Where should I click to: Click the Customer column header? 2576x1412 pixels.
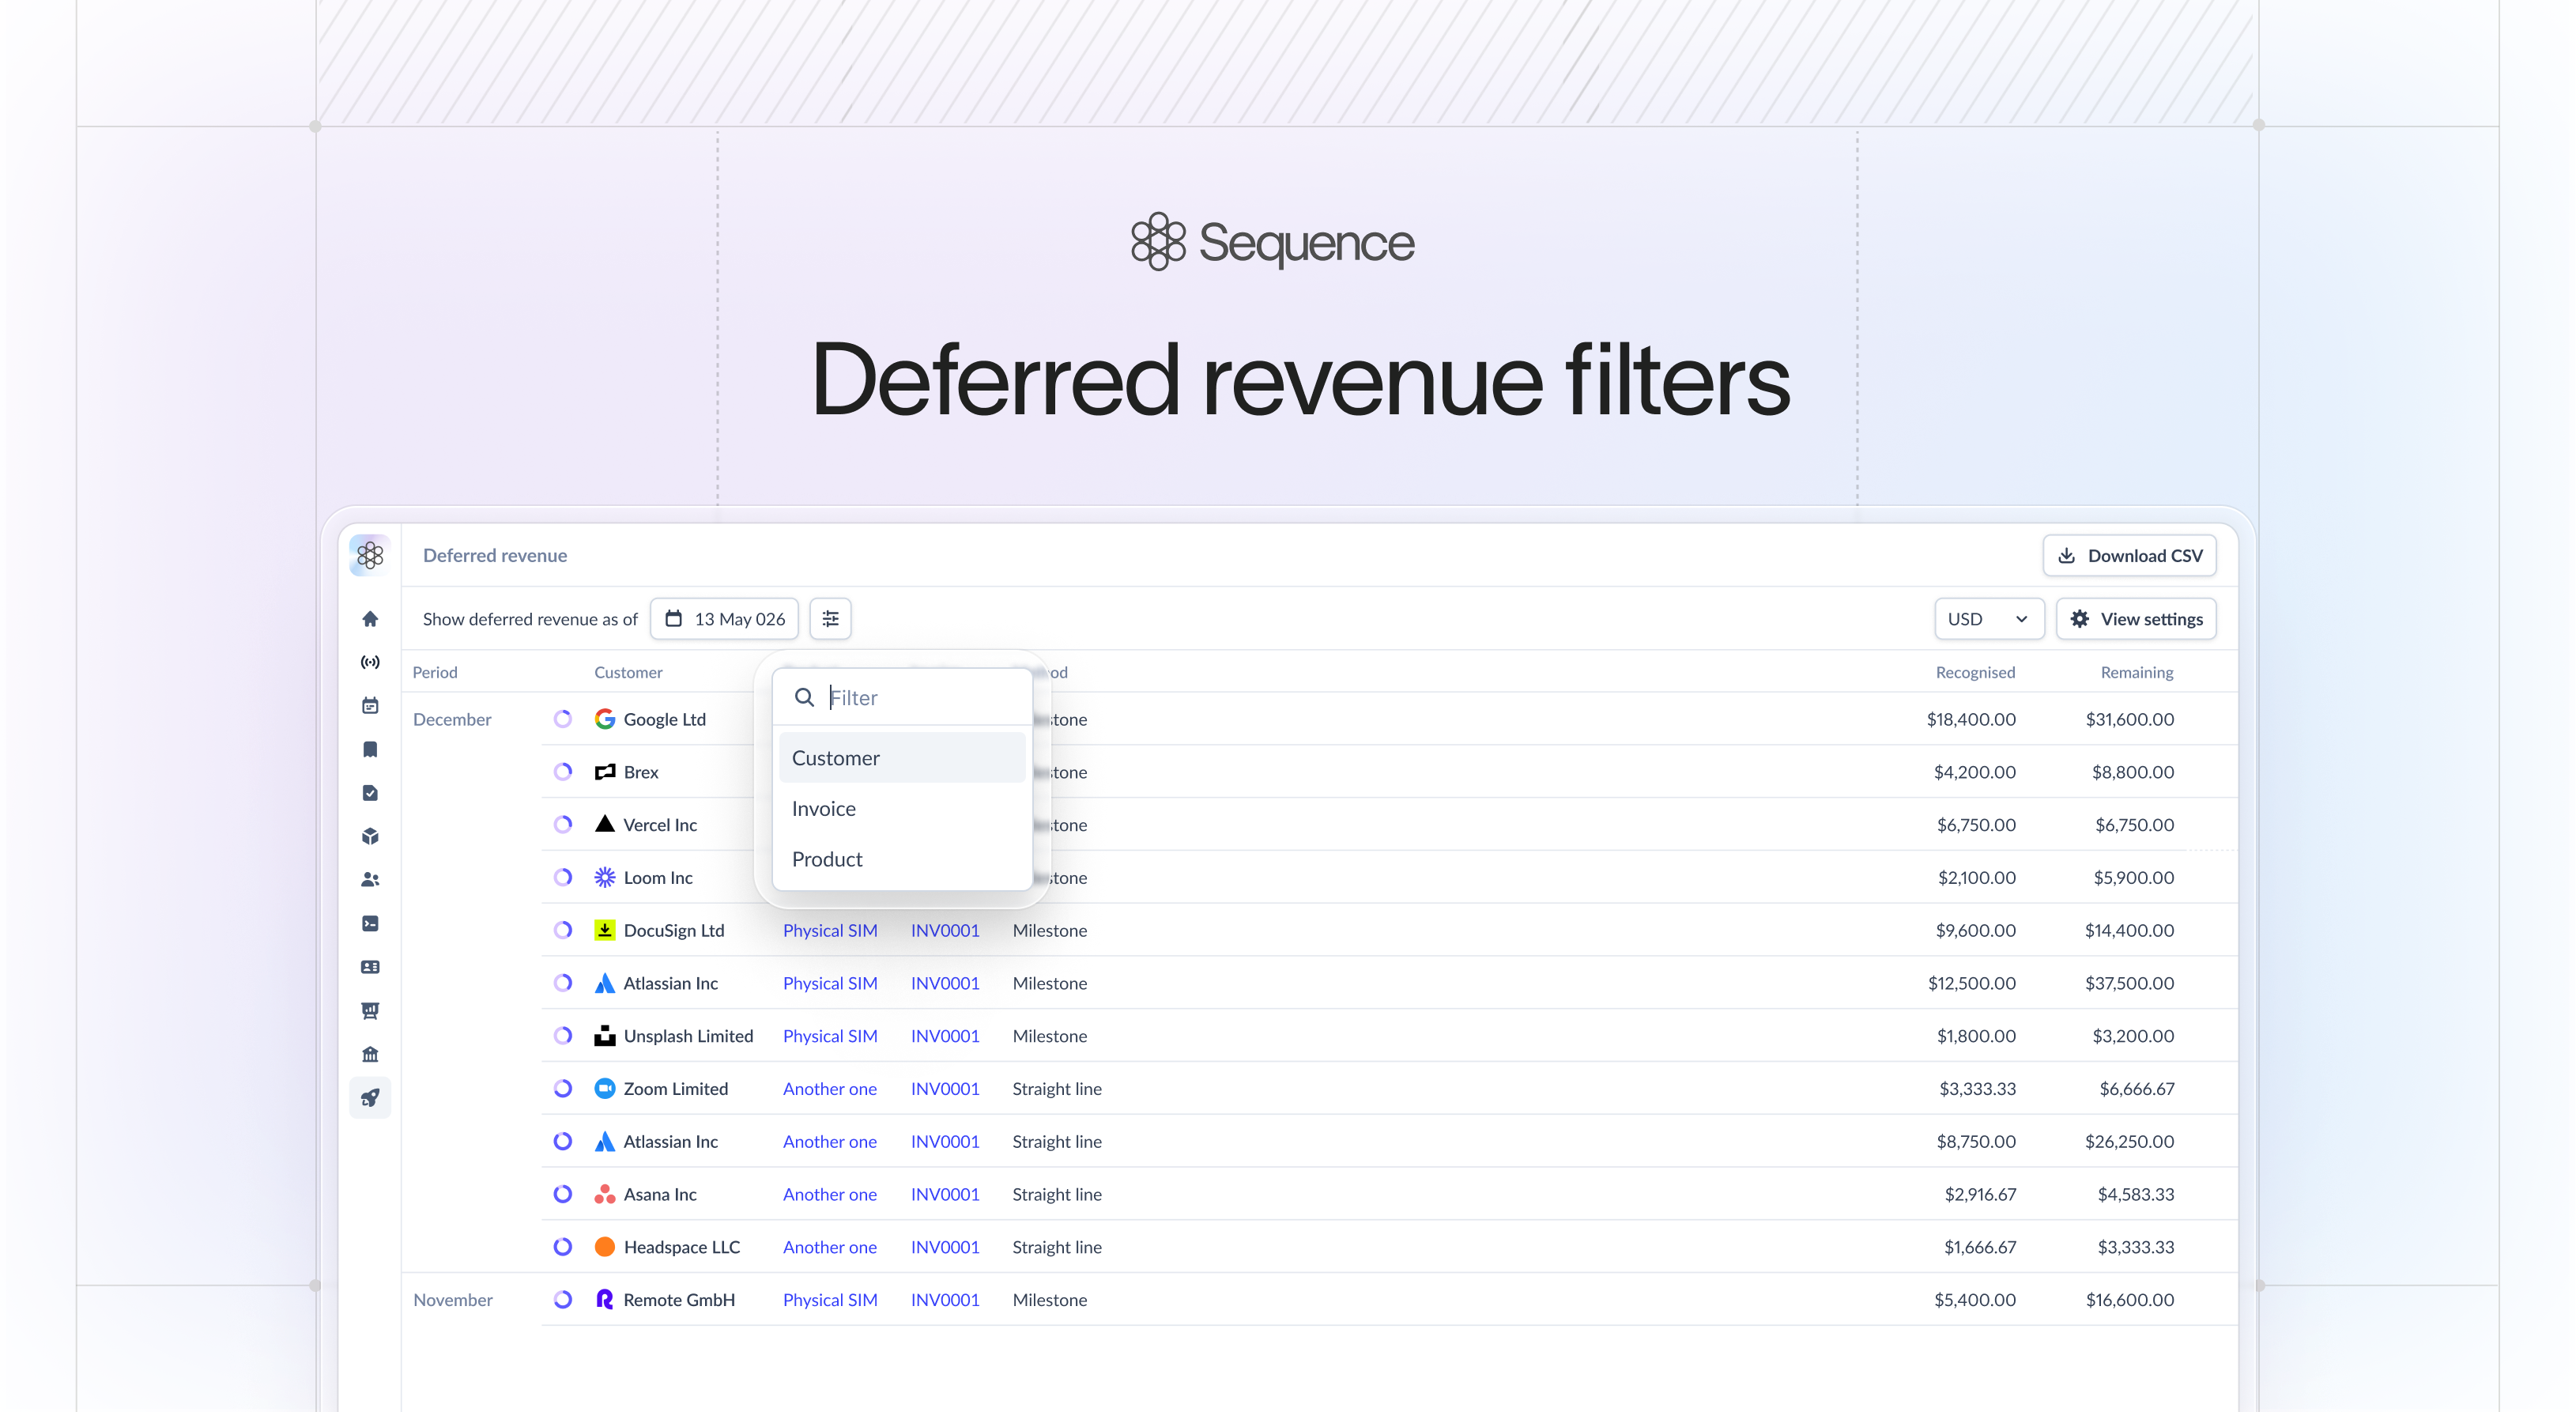(x=628, y=672)
